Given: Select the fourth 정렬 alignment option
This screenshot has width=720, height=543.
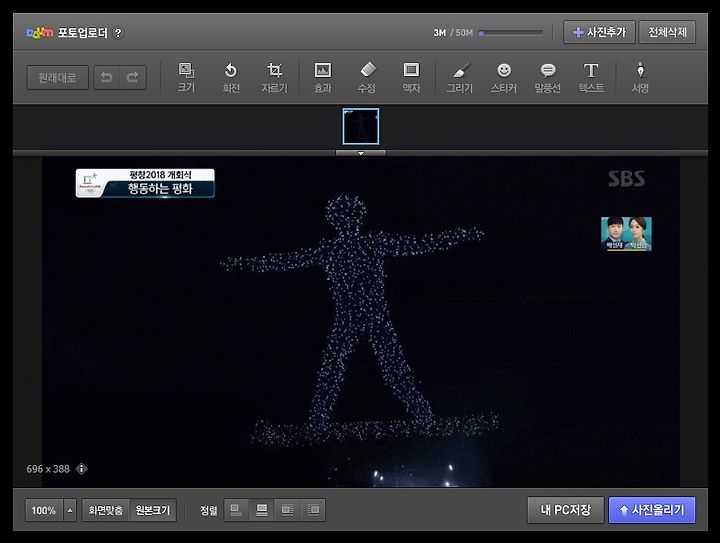Looking at the screenshot, I should (x=313, y=510).
